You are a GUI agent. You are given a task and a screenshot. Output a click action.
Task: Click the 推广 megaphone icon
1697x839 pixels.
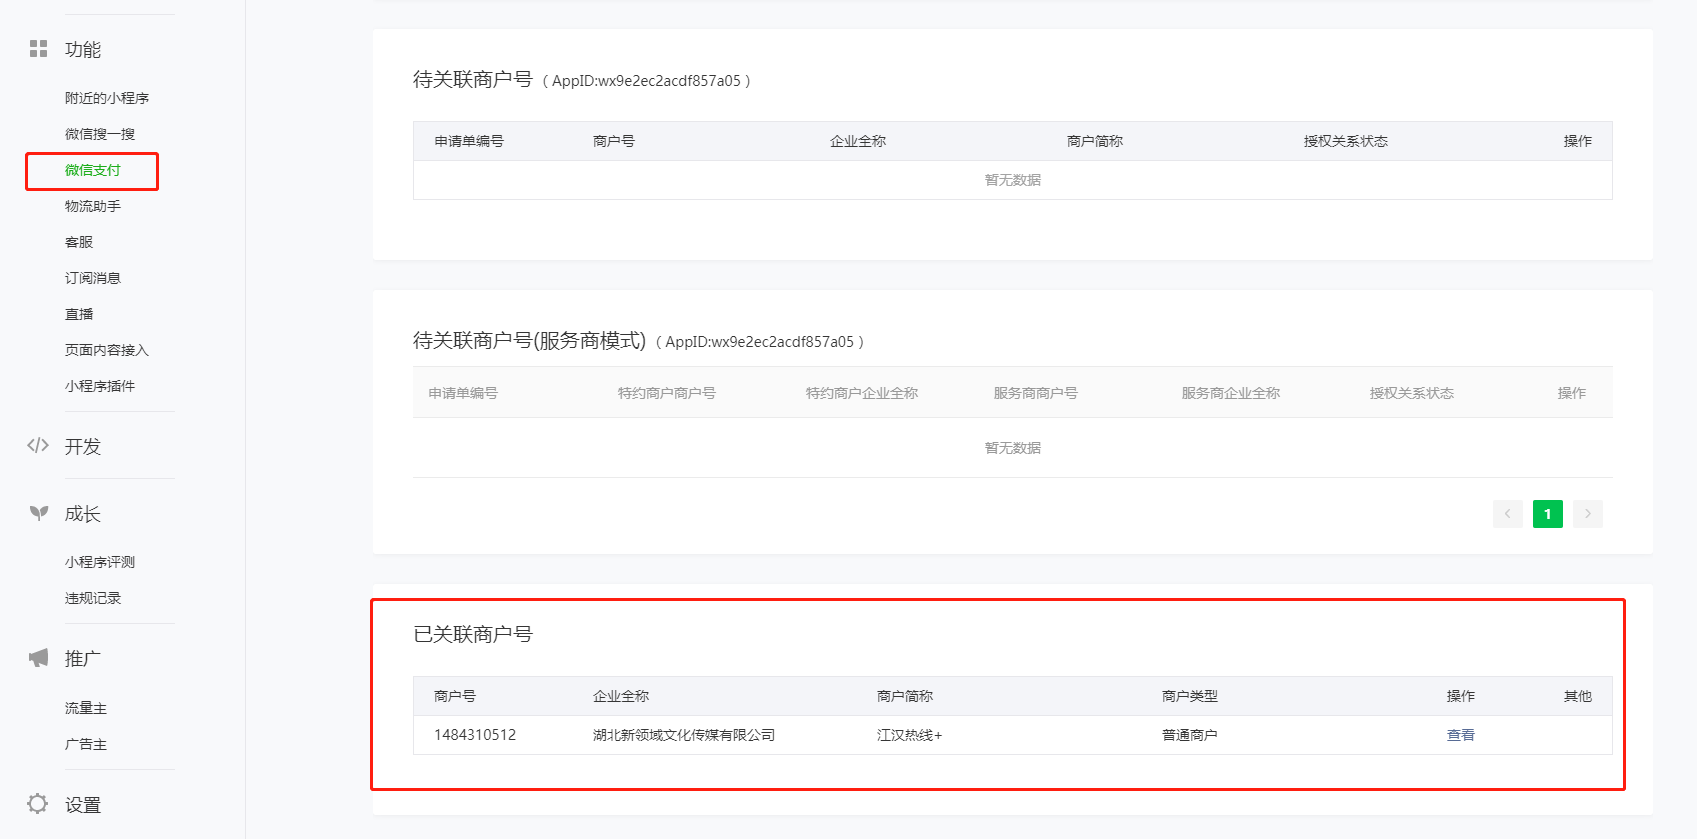point(38,658)
